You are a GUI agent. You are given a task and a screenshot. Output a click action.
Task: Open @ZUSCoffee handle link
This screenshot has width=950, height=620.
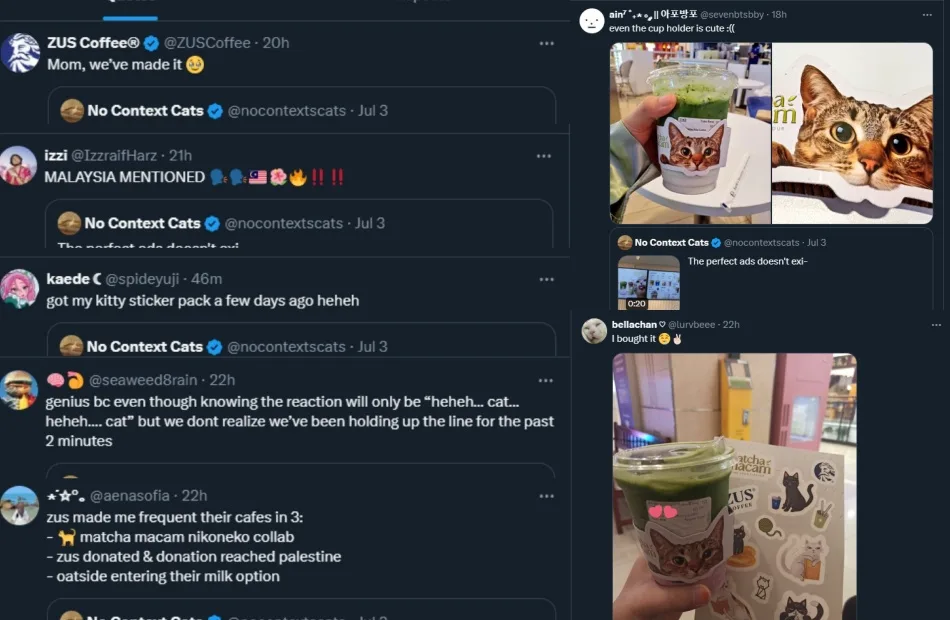(x=209, y=43)
